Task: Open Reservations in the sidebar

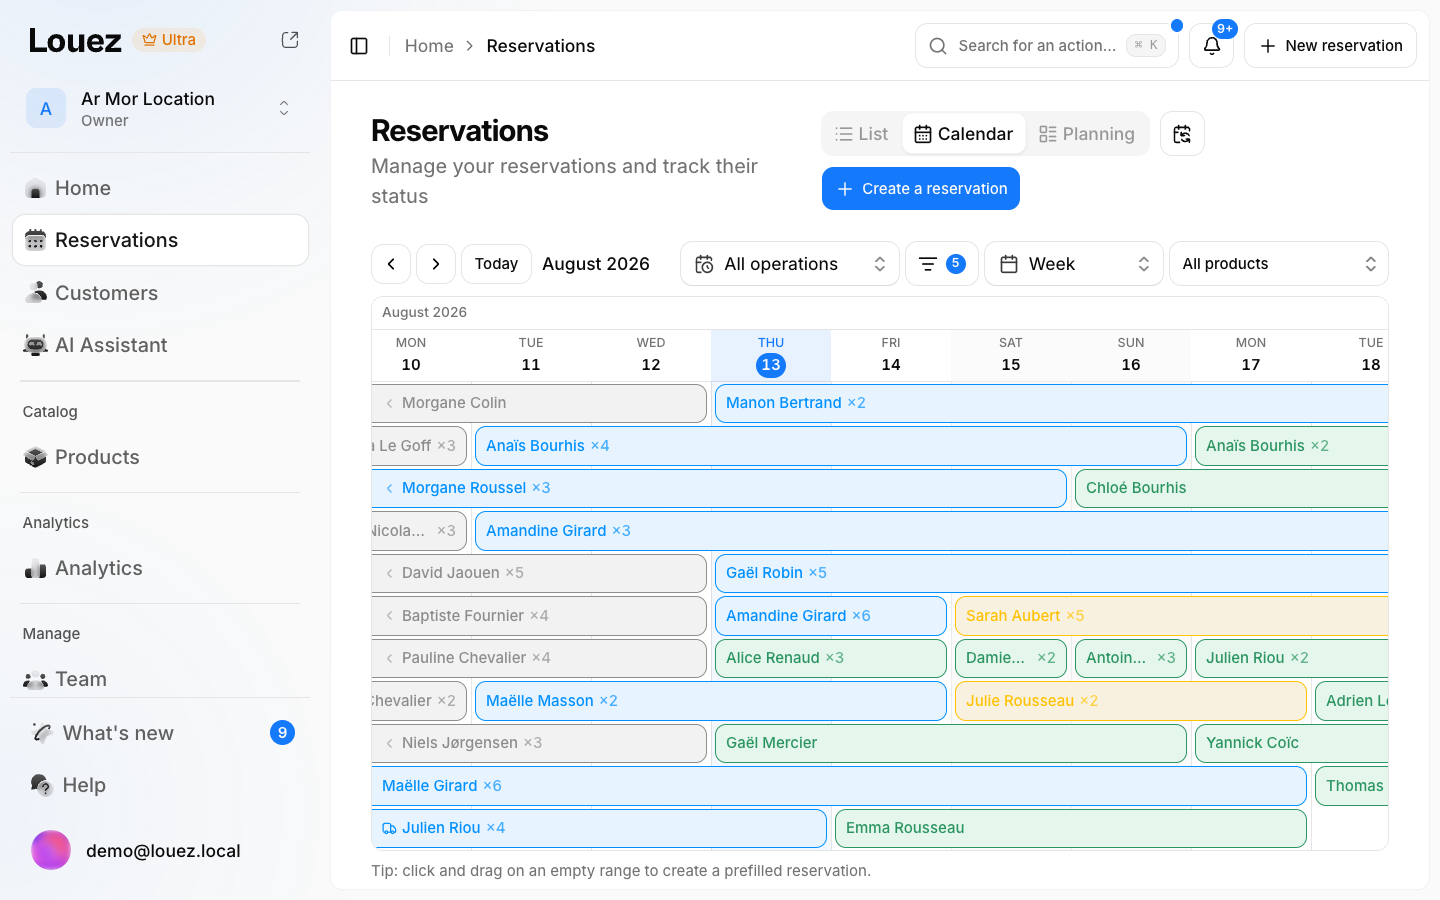Action: click(x=160, y=240)
